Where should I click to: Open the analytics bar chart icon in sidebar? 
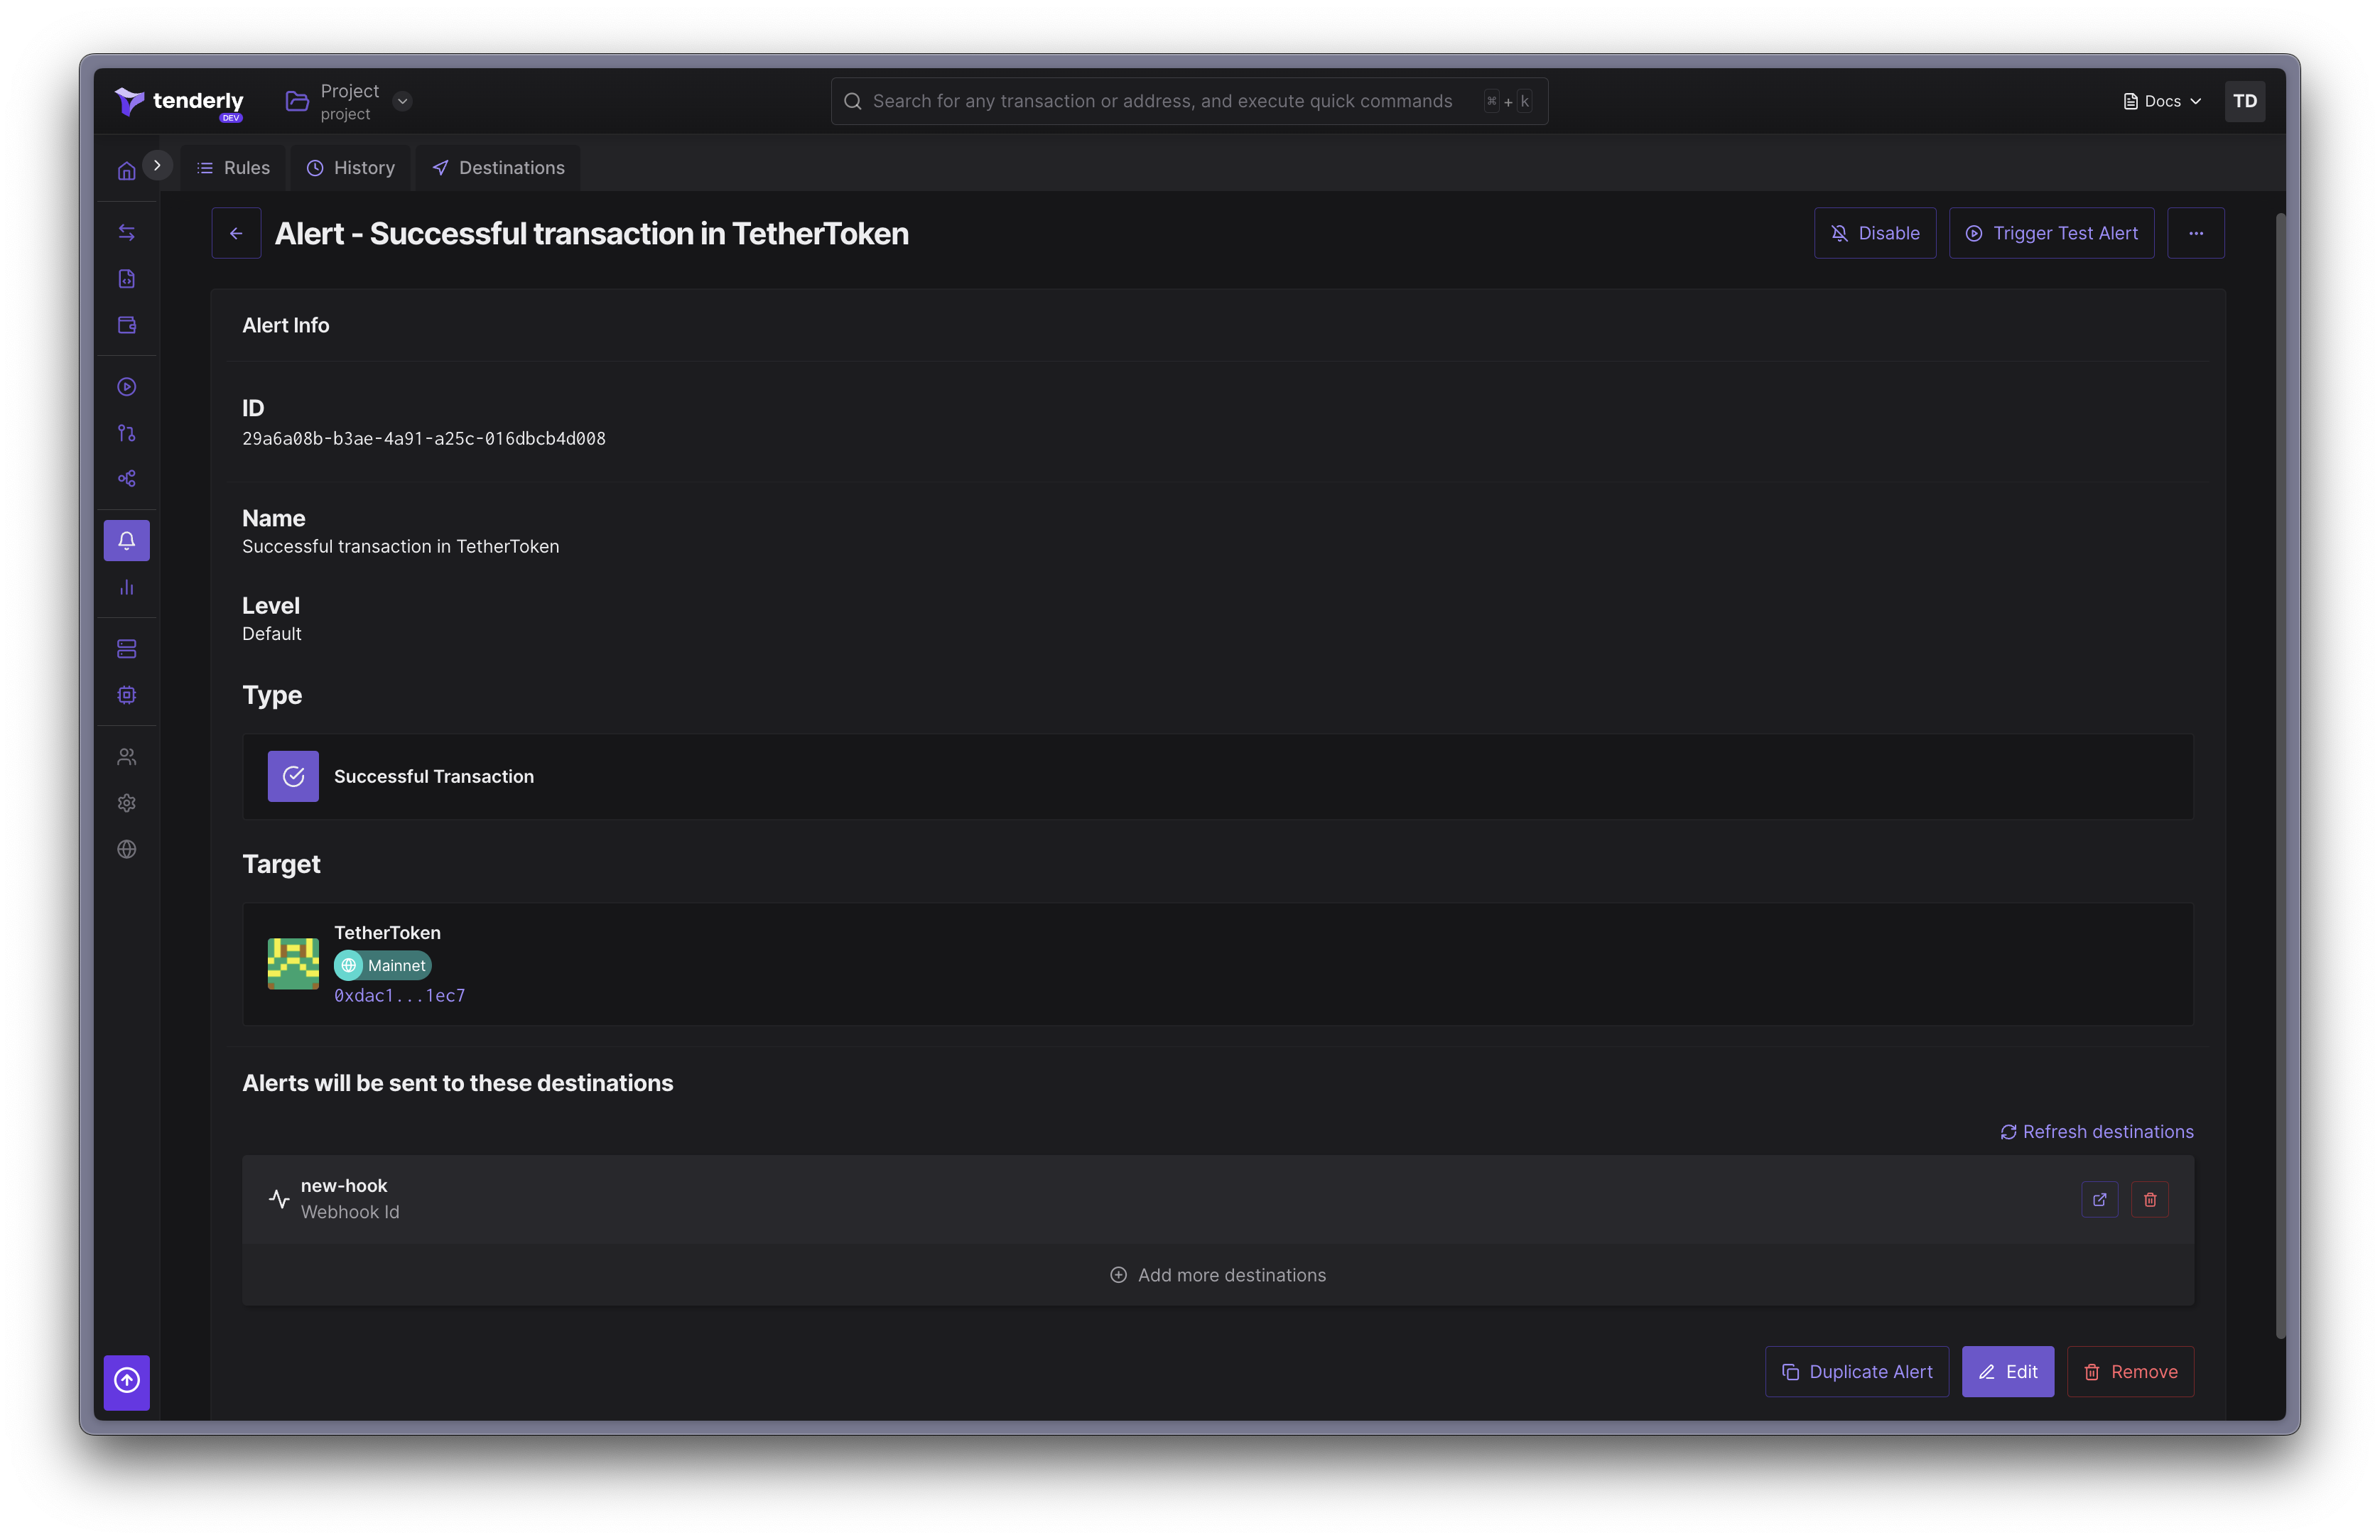point(126,587)
